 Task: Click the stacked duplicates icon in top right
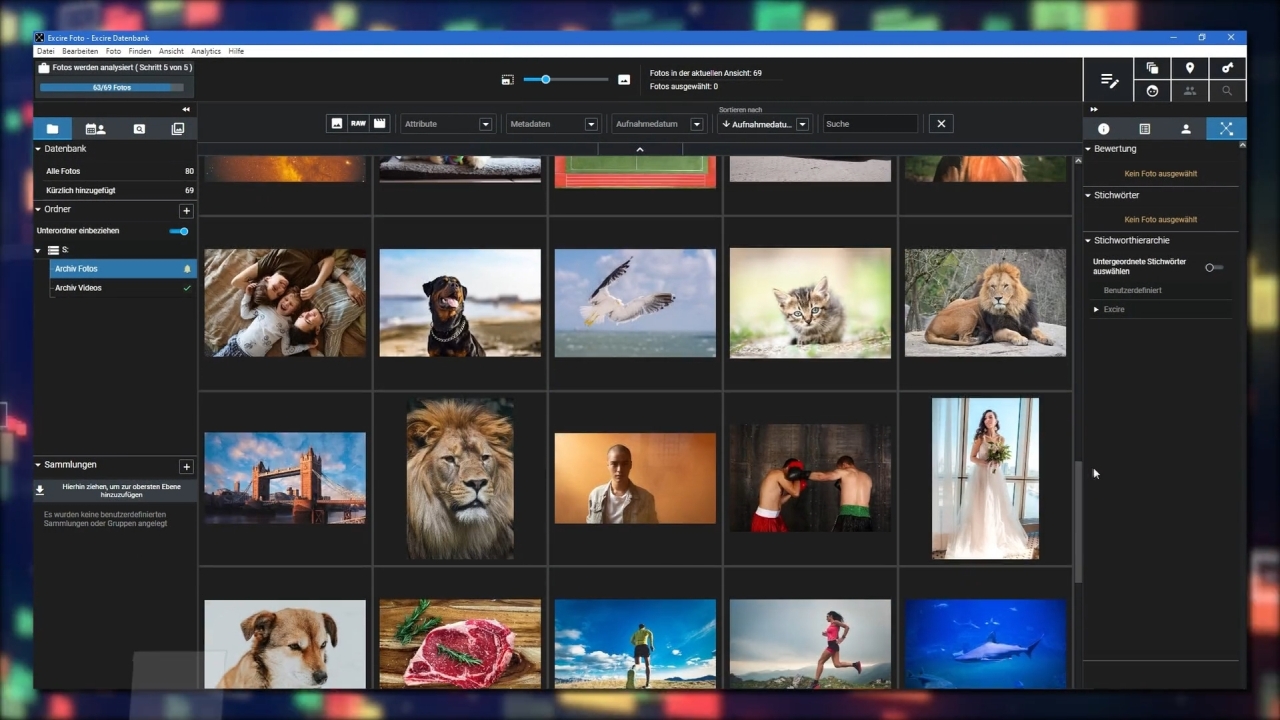(x=1152, y=68)
